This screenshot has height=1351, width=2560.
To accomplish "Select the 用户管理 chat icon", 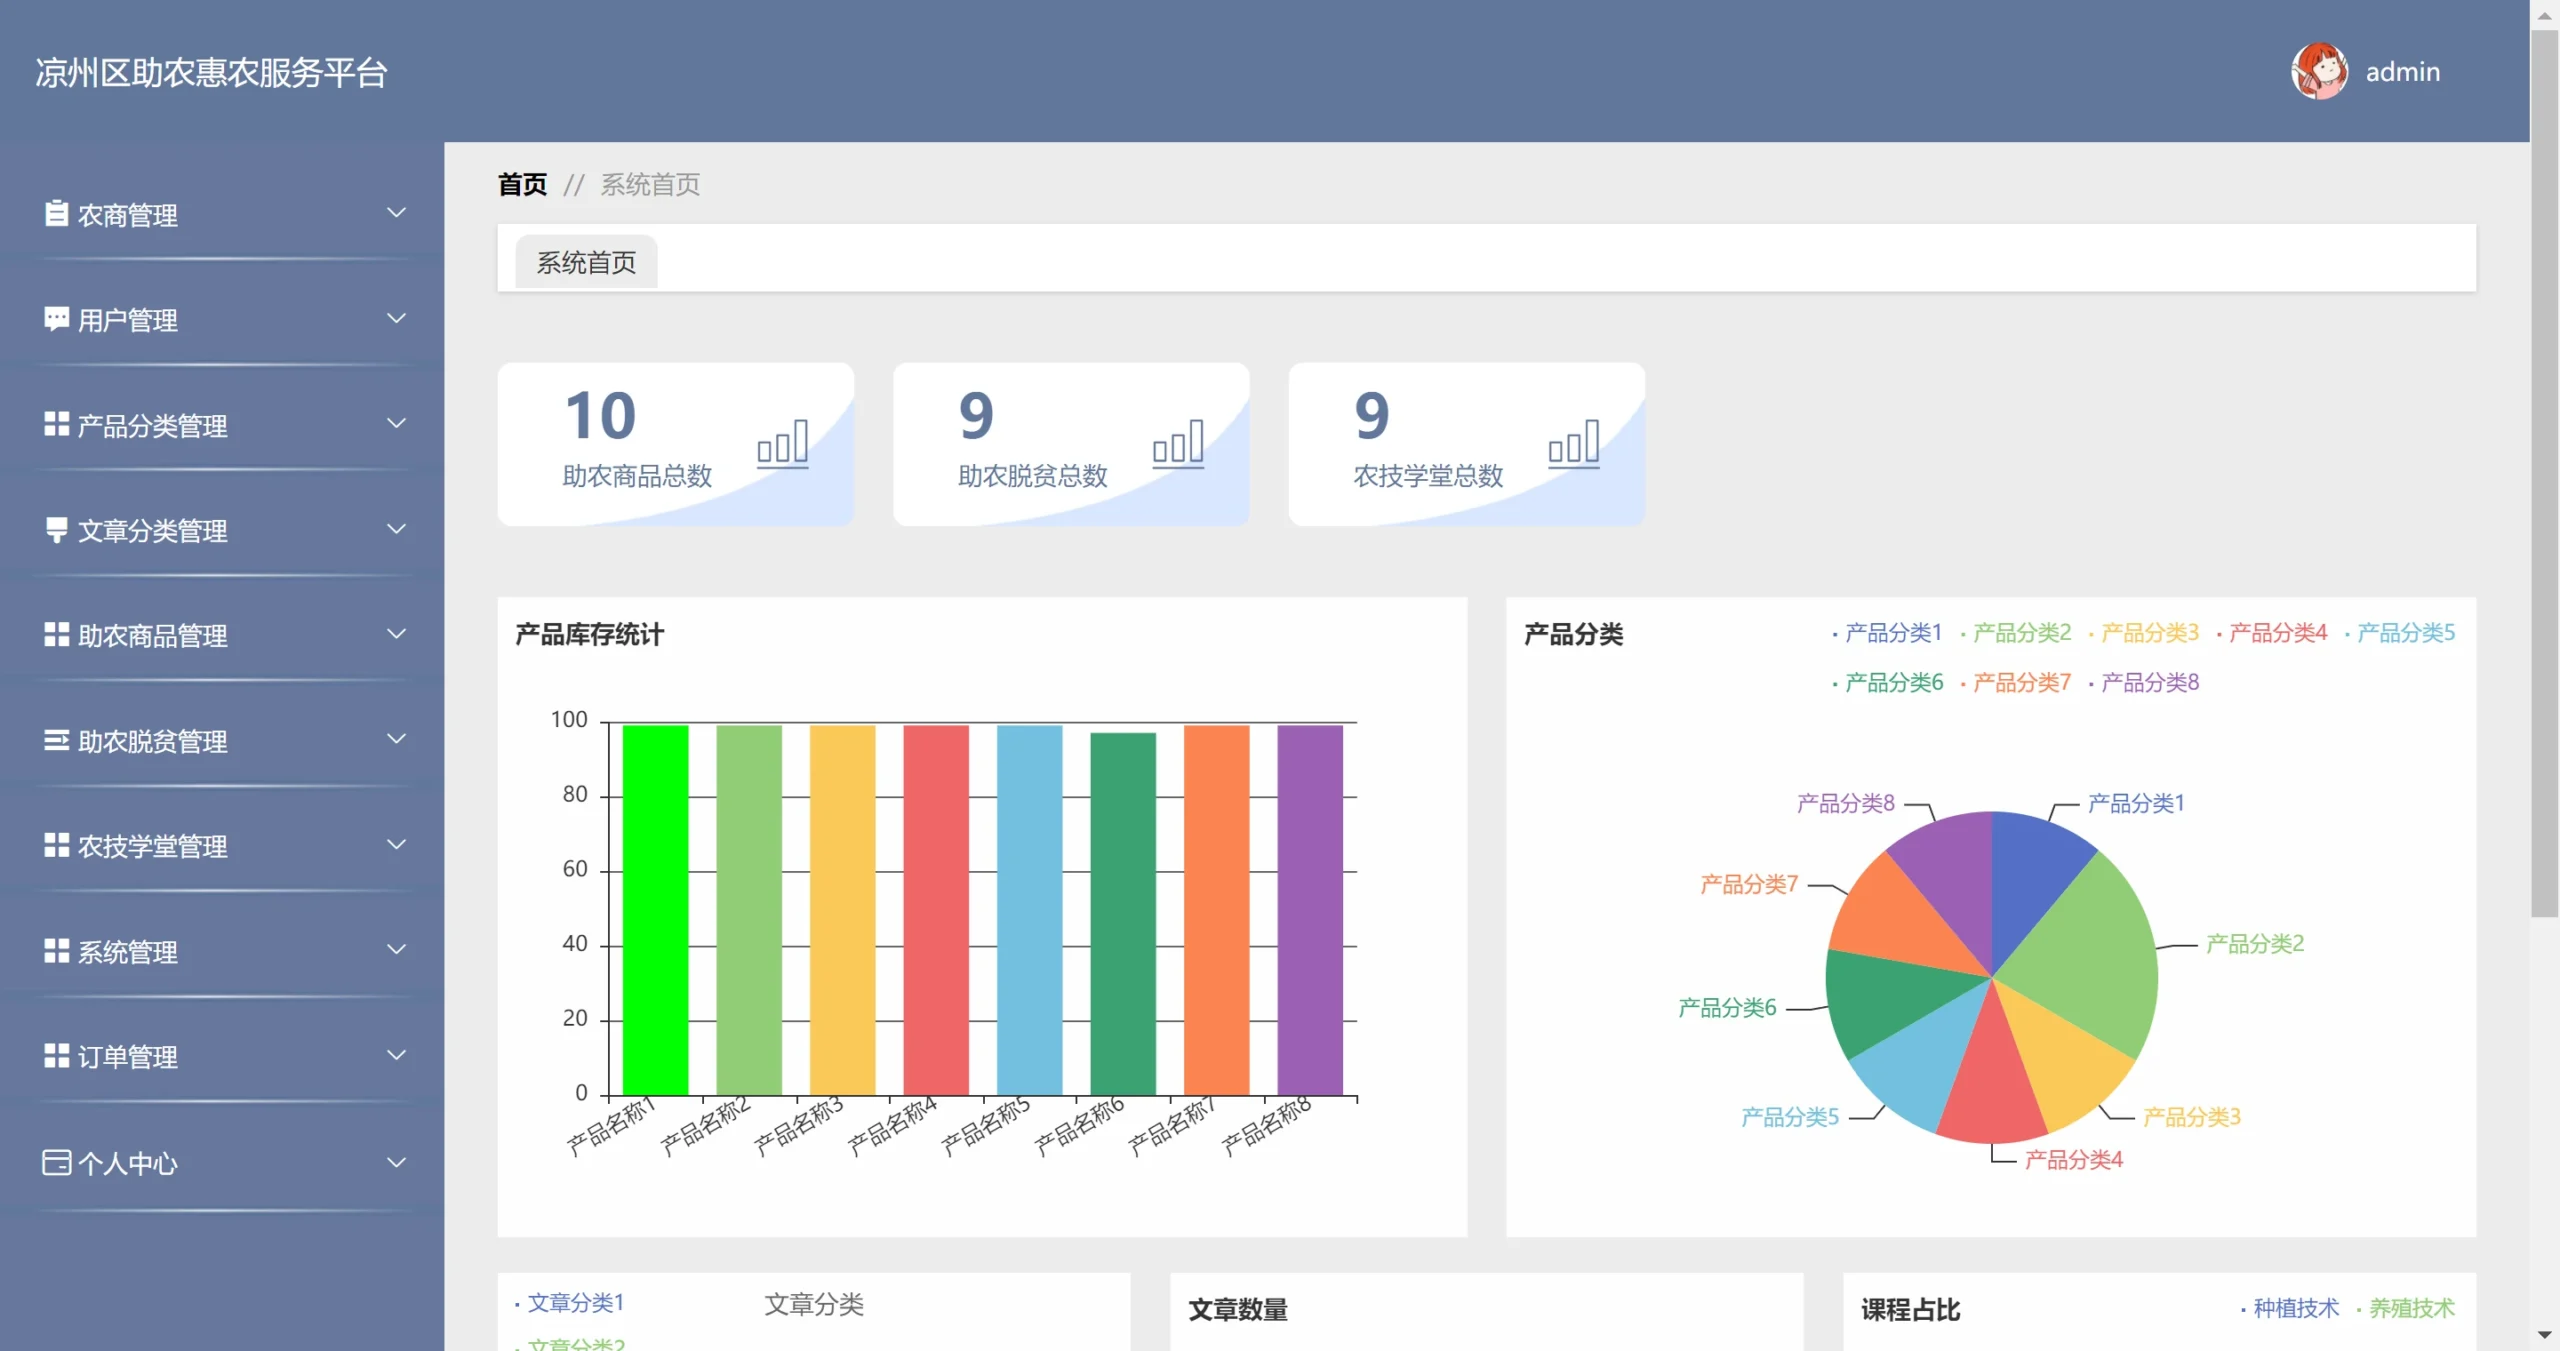I will (x=55, y=319).
